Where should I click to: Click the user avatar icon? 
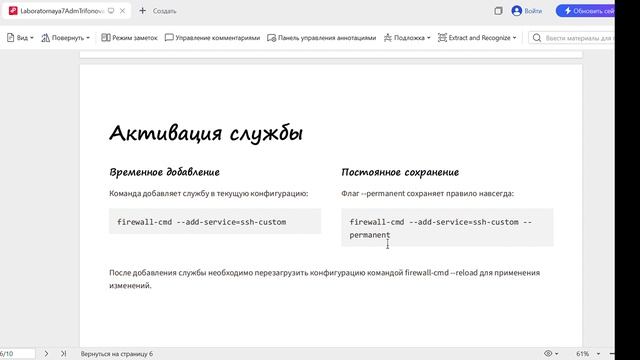coord(517,11)
